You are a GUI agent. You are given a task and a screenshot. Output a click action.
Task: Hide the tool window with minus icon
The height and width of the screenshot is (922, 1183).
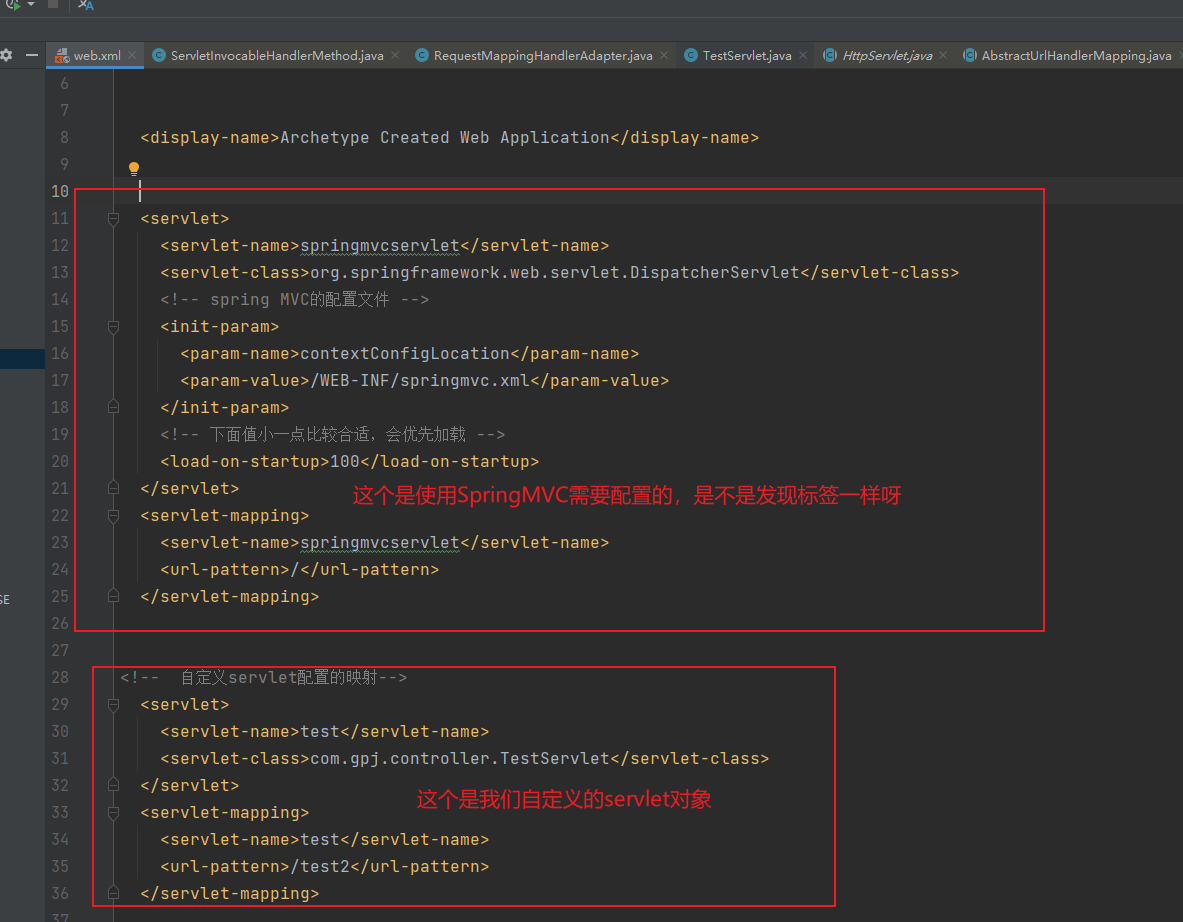point(32,55)
